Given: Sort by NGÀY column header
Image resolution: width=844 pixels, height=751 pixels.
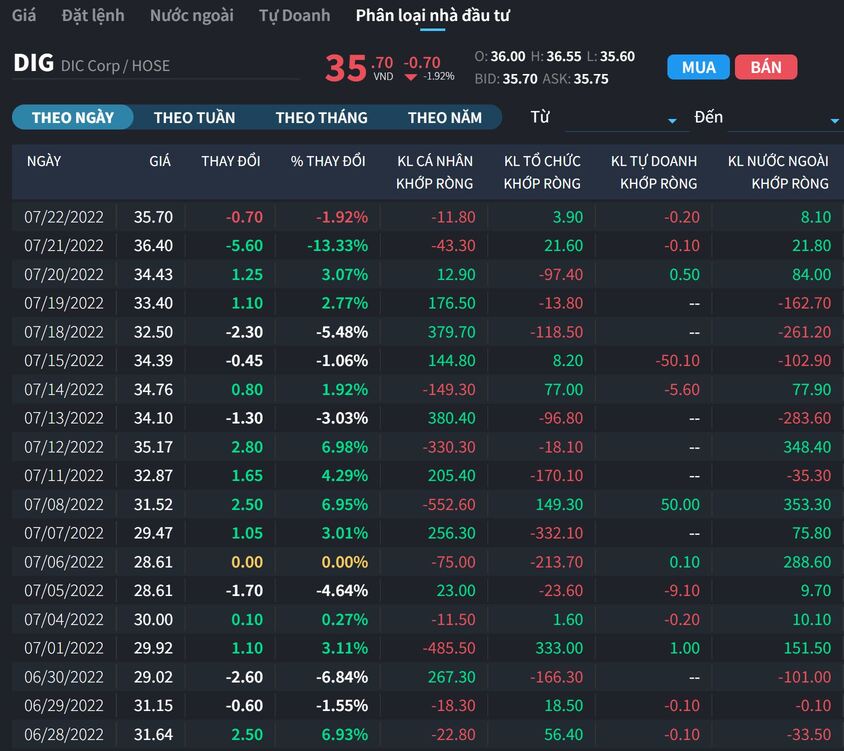Looking at the screenshot, I should pyautogui.click(x=44, y=161).
